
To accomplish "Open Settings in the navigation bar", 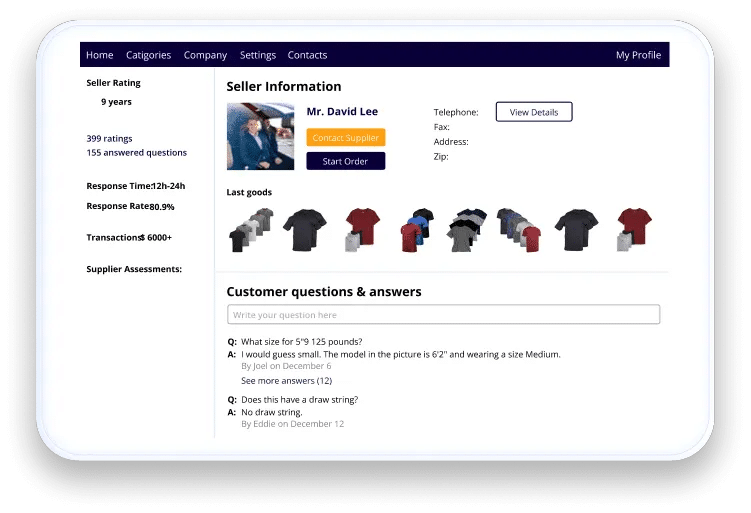I will [x=258, y=55].
